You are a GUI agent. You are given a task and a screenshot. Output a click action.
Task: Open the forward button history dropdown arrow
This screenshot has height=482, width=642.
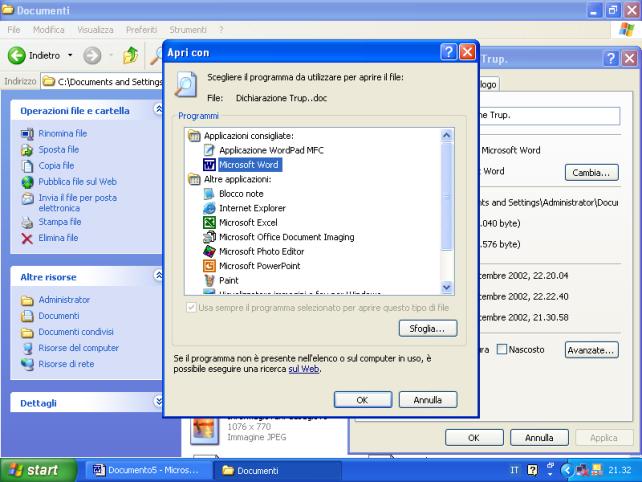(111, 55)
